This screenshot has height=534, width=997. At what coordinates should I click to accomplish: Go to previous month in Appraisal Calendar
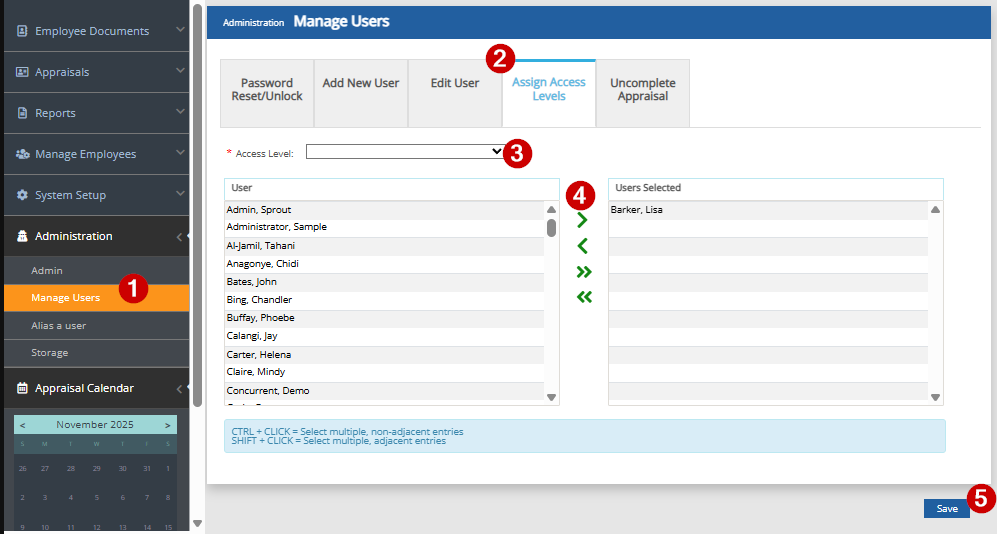[23, 425]
